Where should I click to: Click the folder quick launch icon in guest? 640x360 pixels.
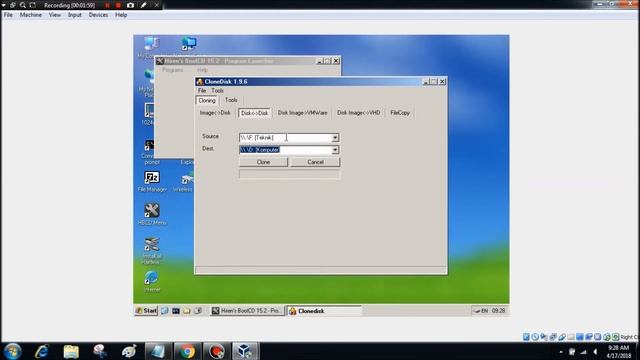click(x=187, y=311)
